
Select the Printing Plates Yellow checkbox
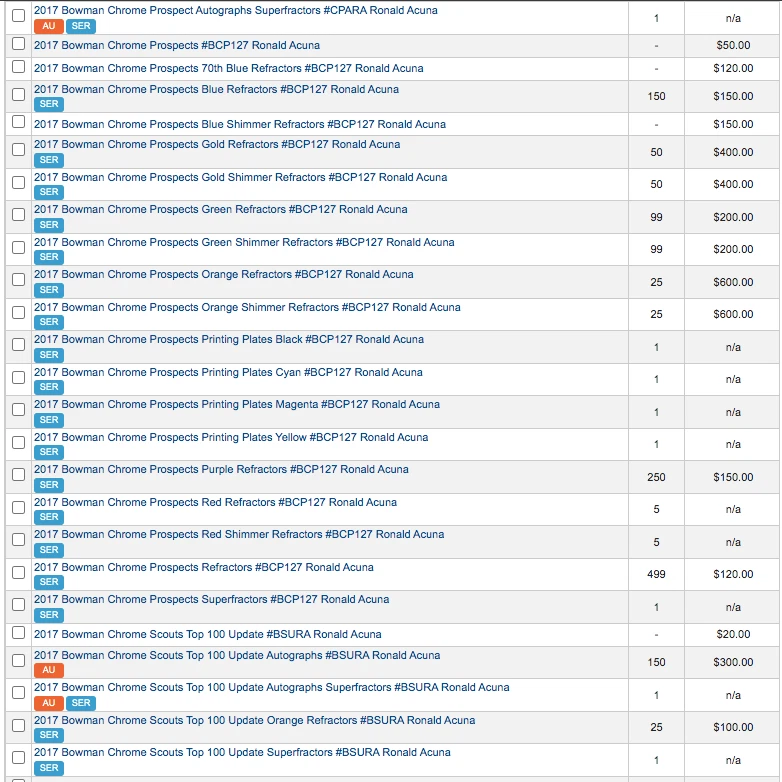tap(18, 442)
